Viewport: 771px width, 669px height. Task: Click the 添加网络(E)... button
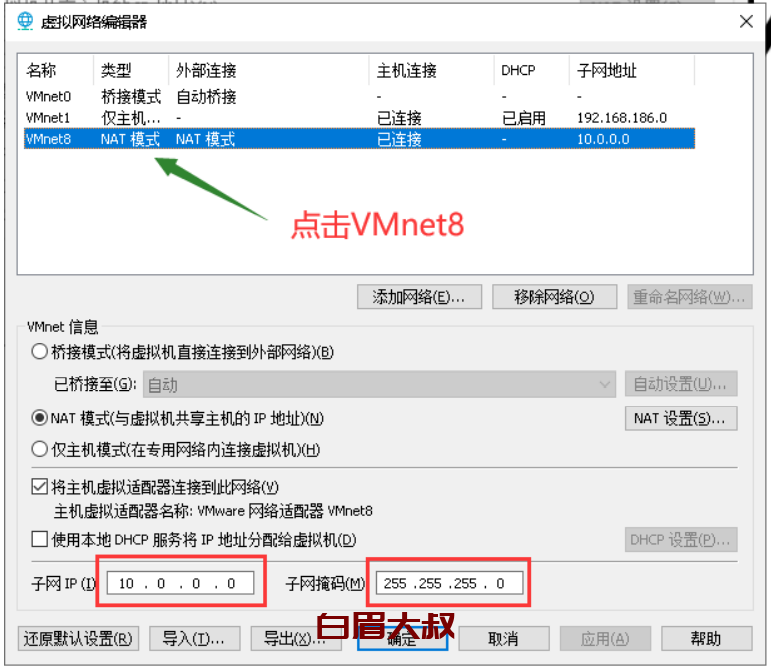pos(419,297)
